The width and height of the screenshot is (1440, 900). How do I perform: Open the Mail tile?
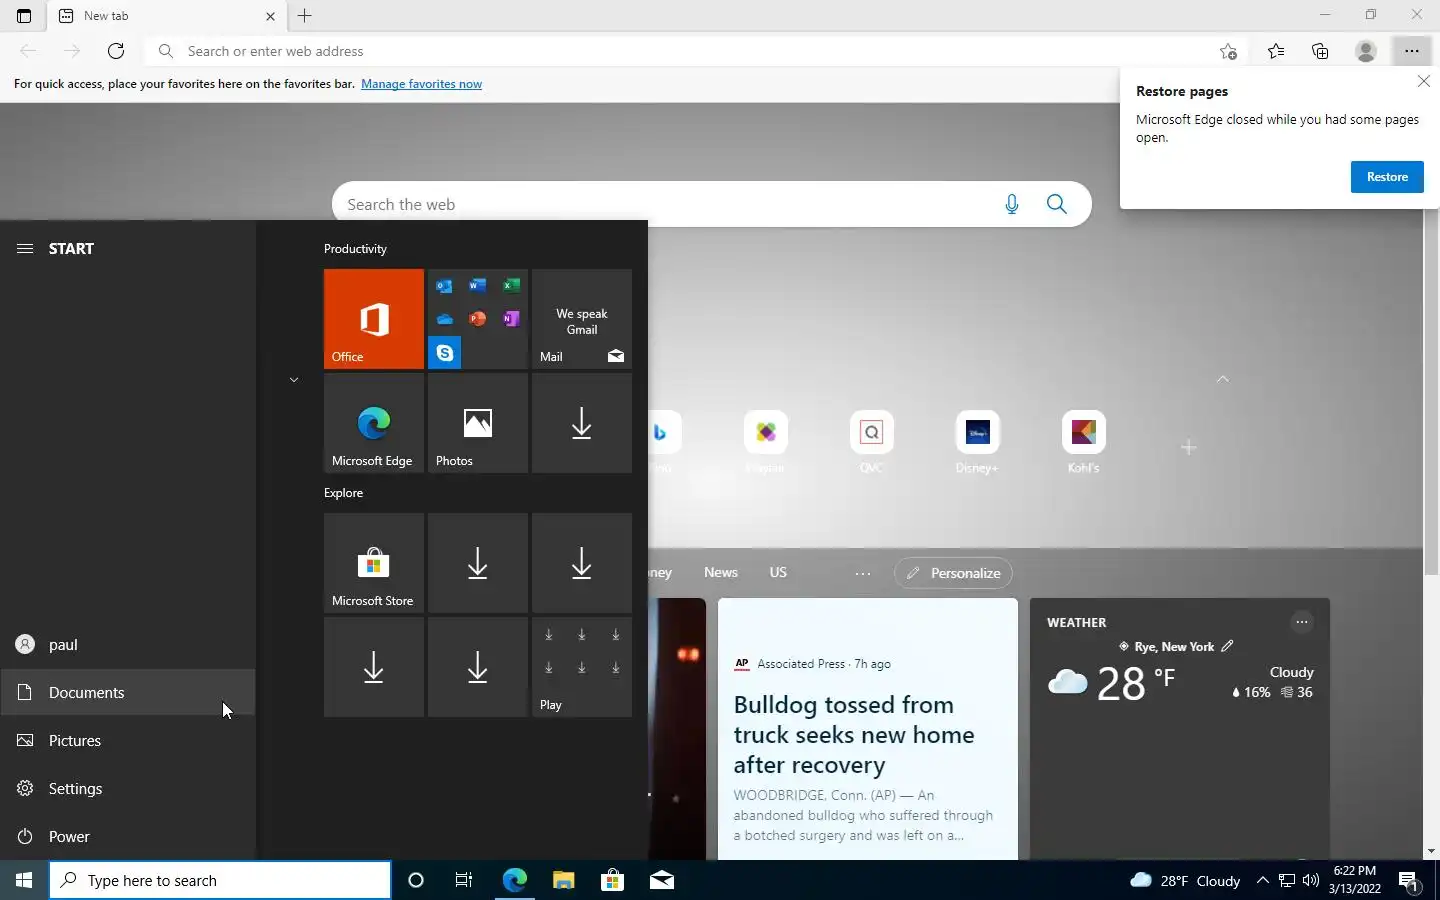[582, 319]
